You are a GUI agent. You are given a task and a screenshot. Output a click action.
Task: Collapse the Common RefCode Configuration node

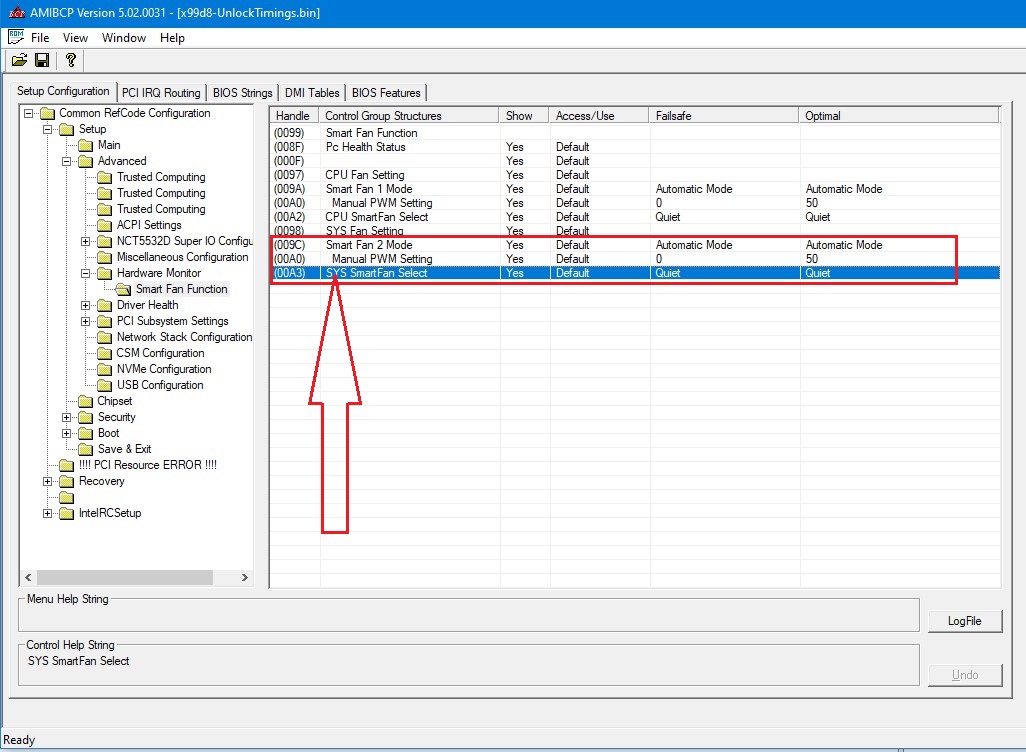click(x=28, y=113)
